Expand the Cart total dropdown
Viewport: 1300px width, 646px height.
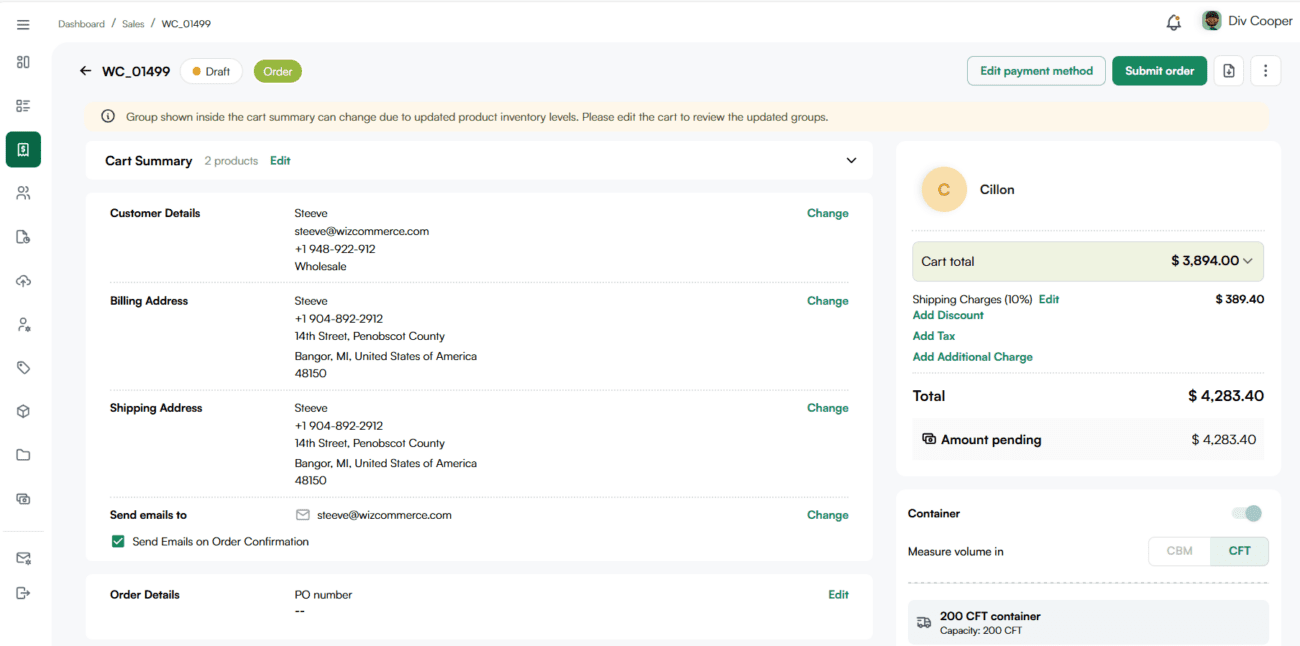1247,261
